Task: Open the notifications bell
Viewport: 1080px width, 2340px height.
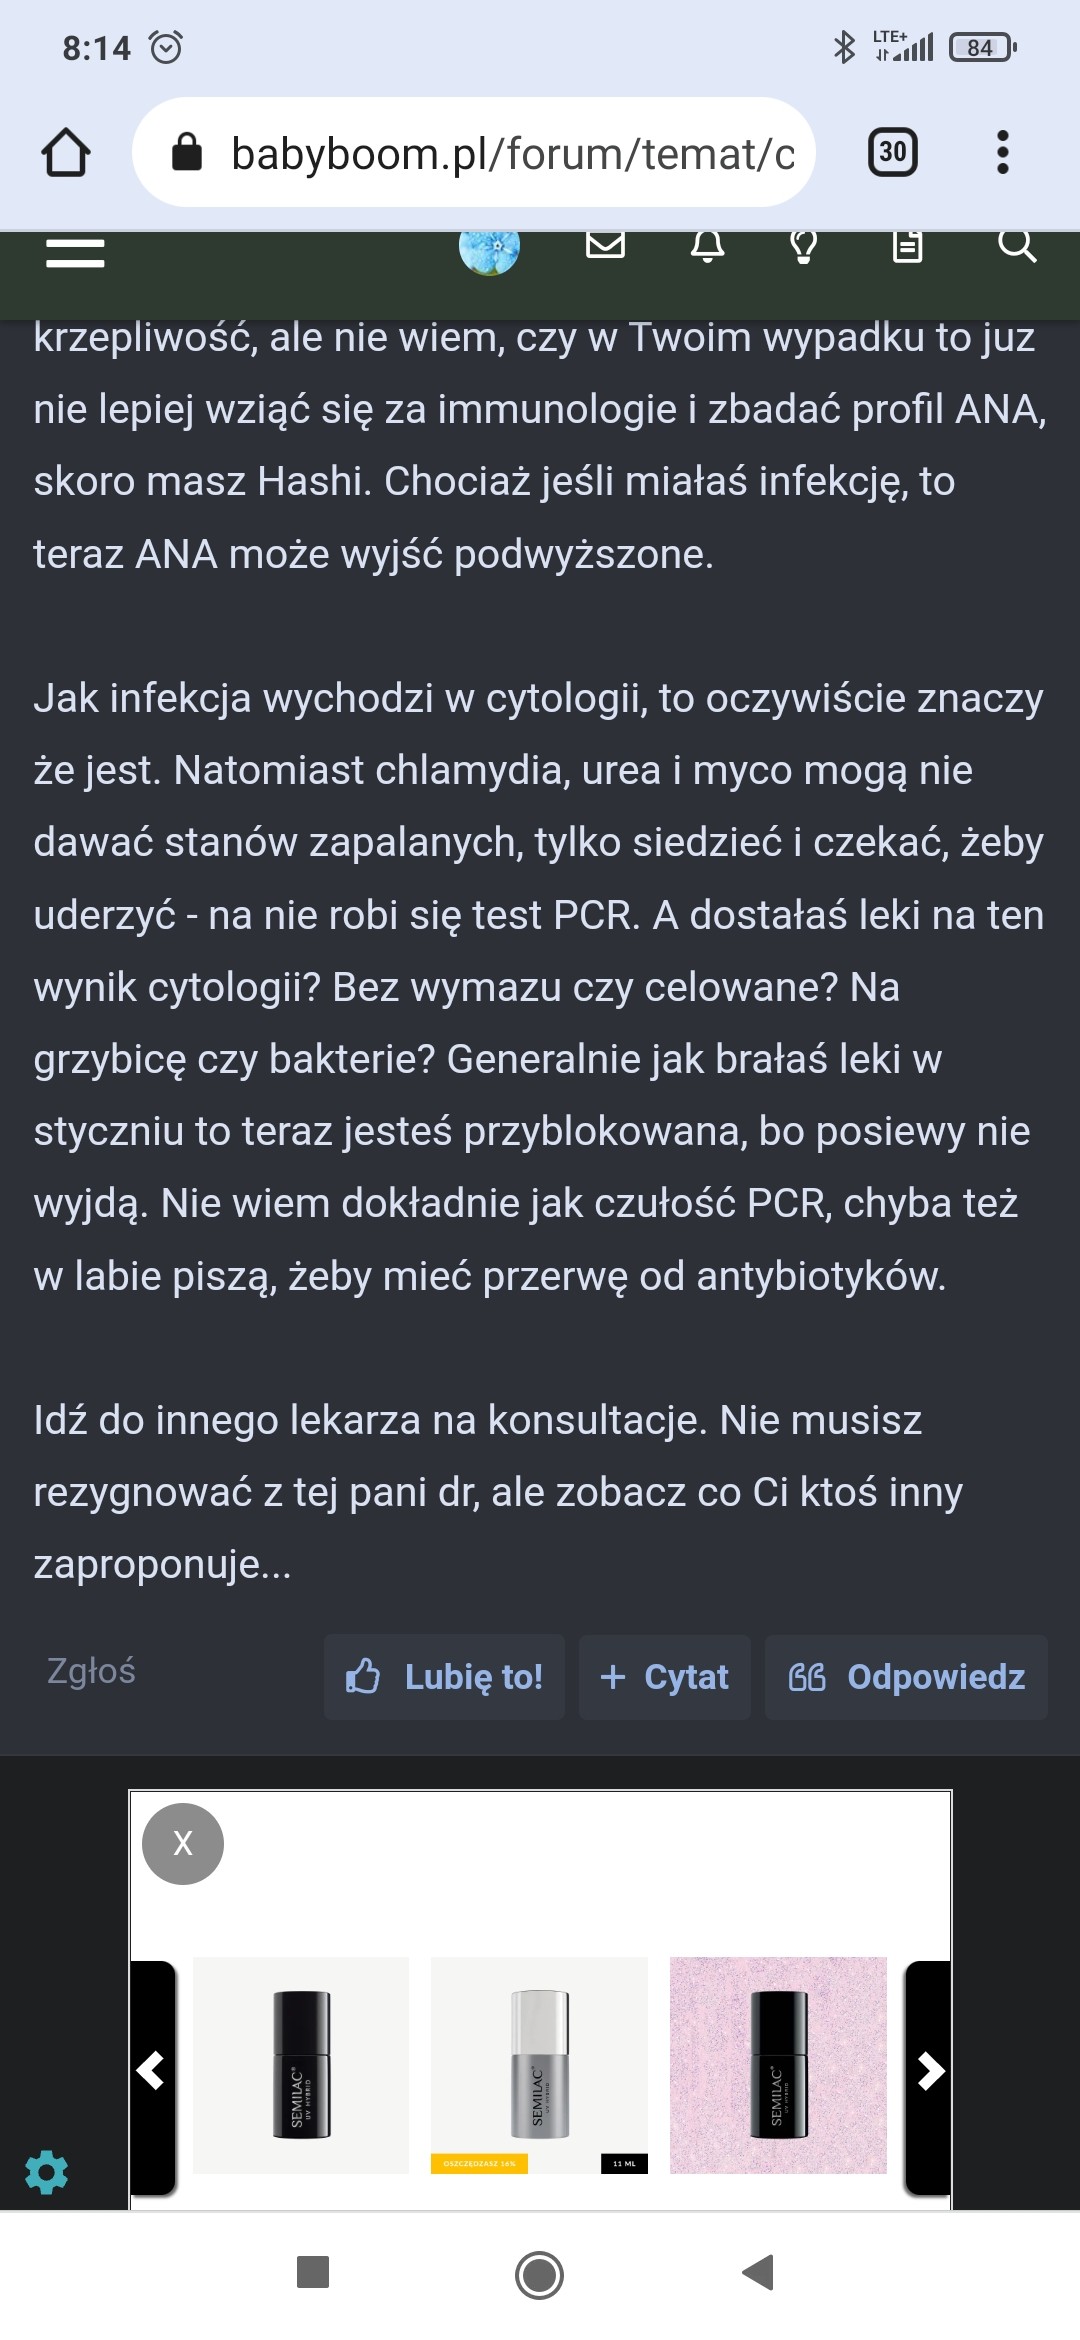Action: click(x=707, y=246)
